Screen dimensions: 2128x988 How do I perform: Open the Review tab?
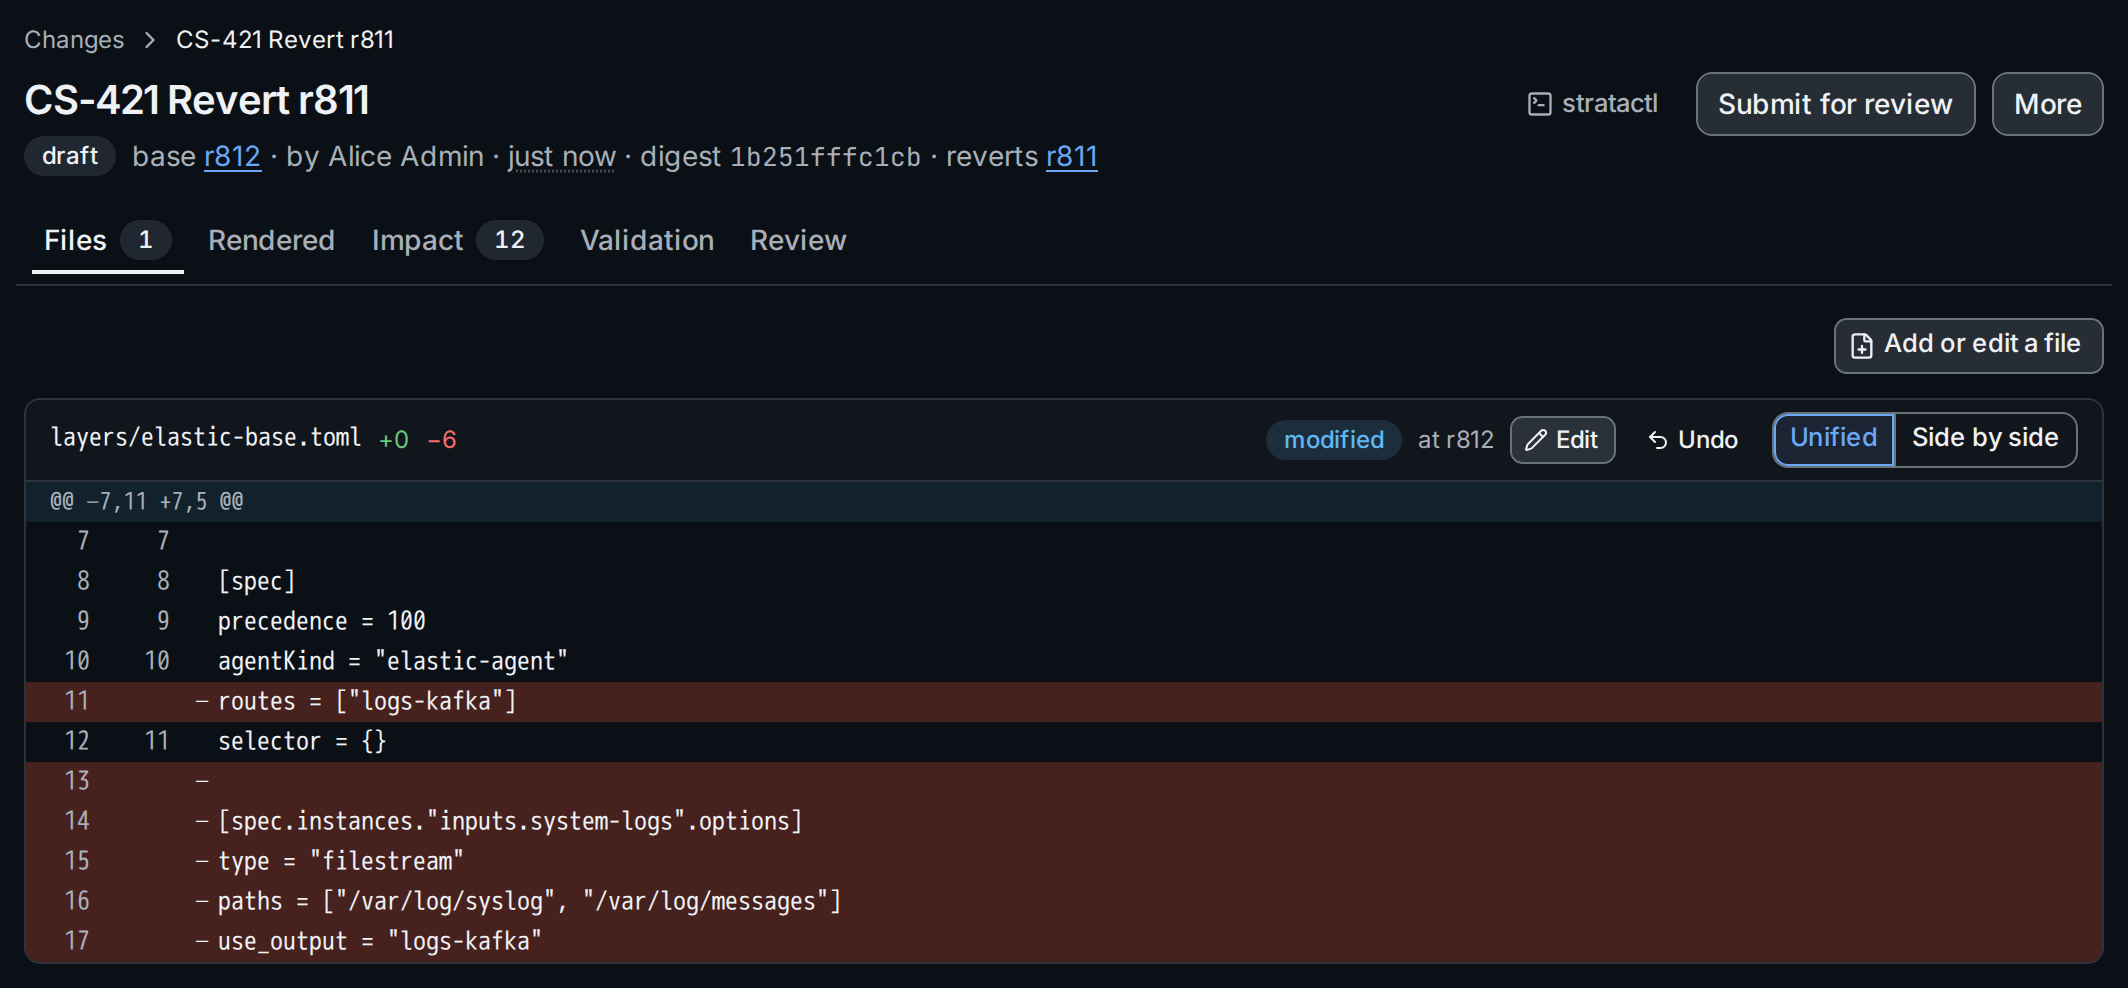click(798, 241)
